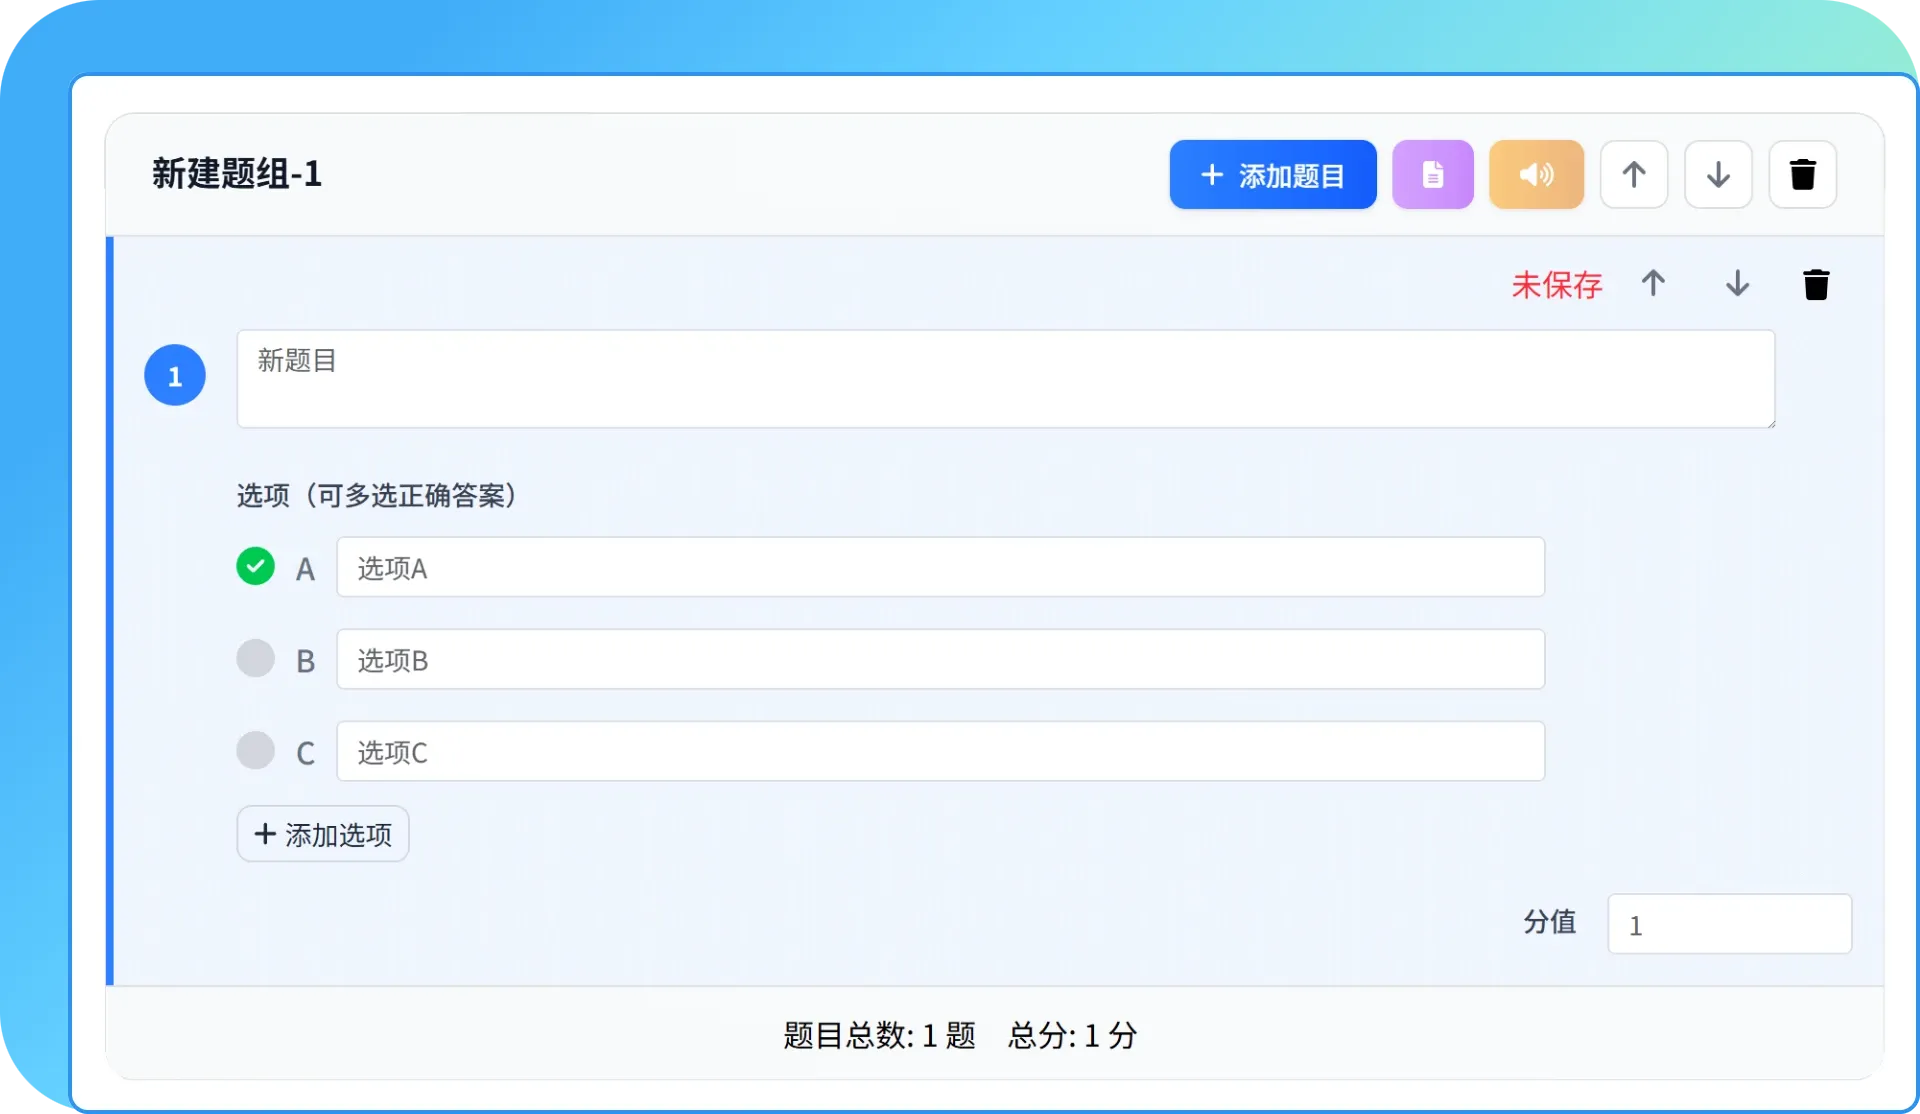Click the orange audio speaker icon button

pos(1537,175)
